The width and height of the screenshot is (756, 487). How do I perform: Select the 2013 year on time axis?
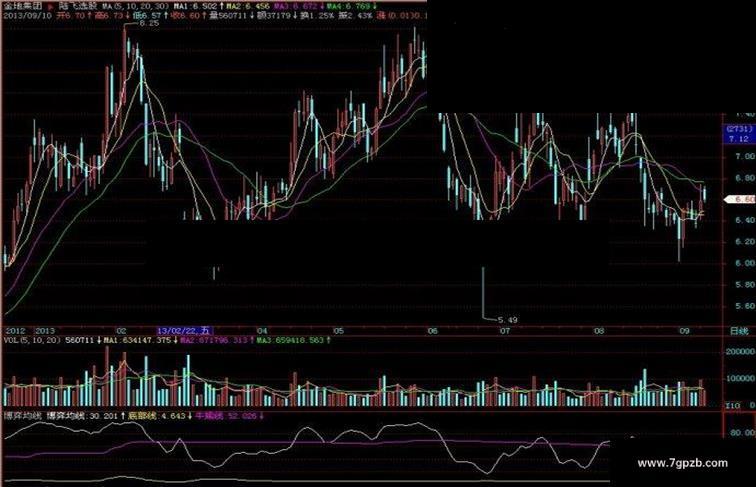click(45, 331)
